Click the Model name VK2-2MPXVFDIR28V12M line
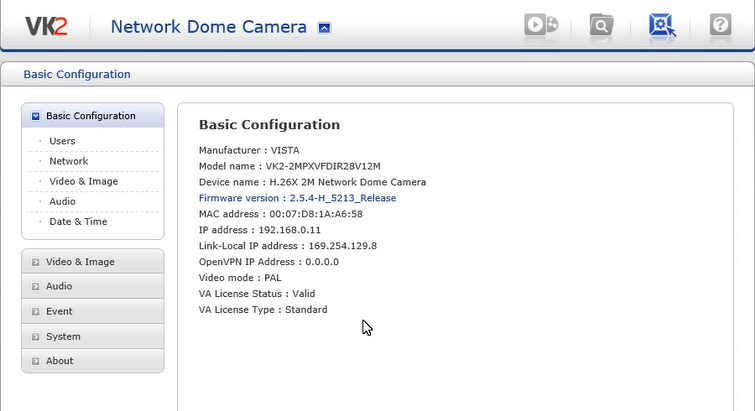The width and height of the screenshot is (755, 411). pos(289,167)
